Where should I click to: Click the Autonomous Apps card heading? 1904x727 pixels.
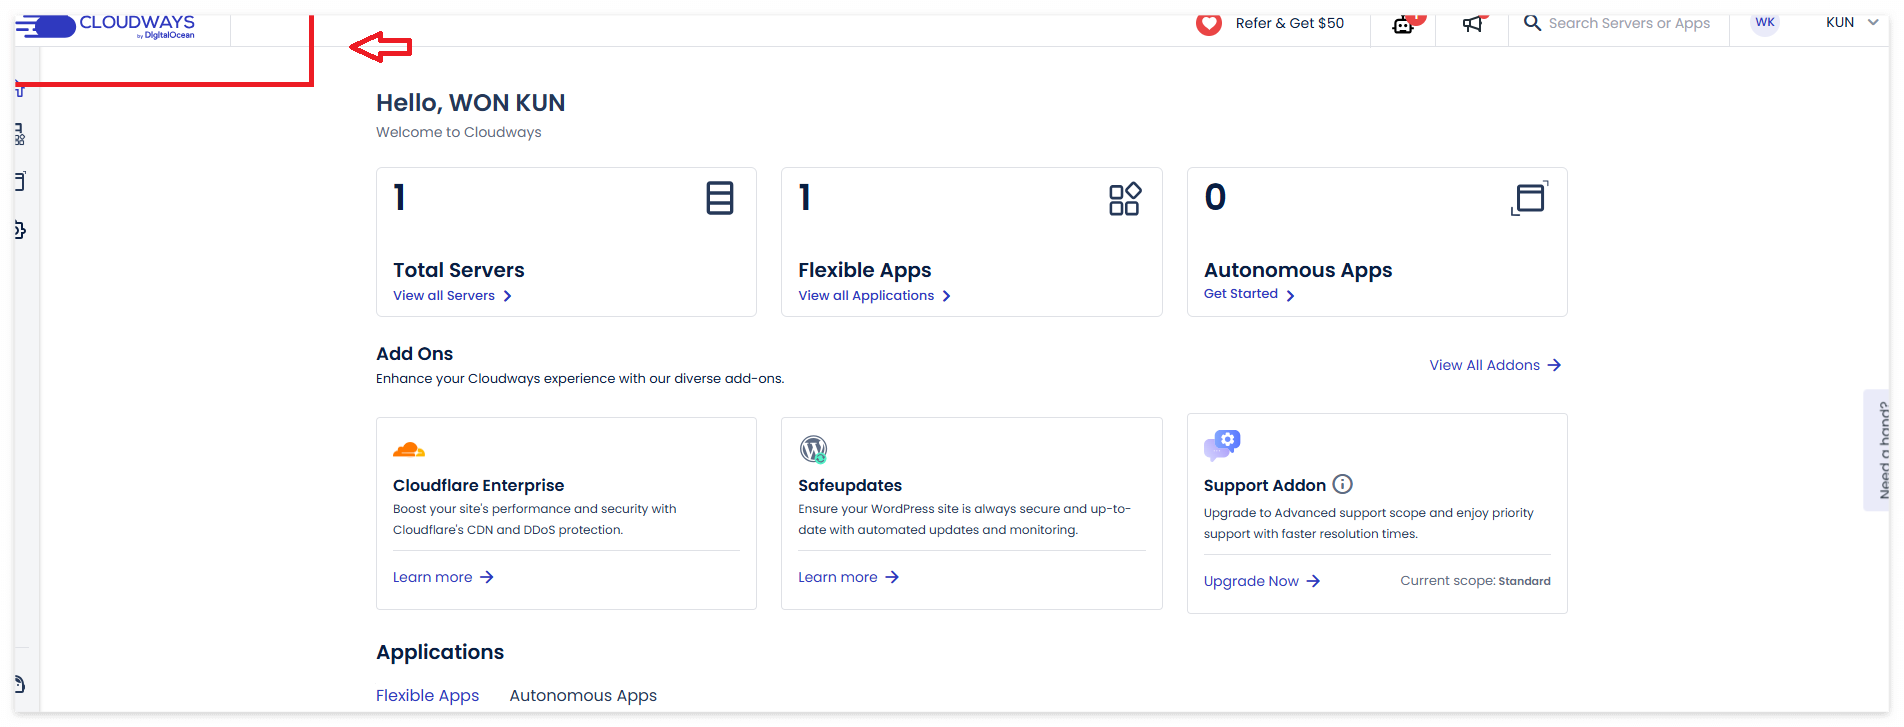point(1298,270)
